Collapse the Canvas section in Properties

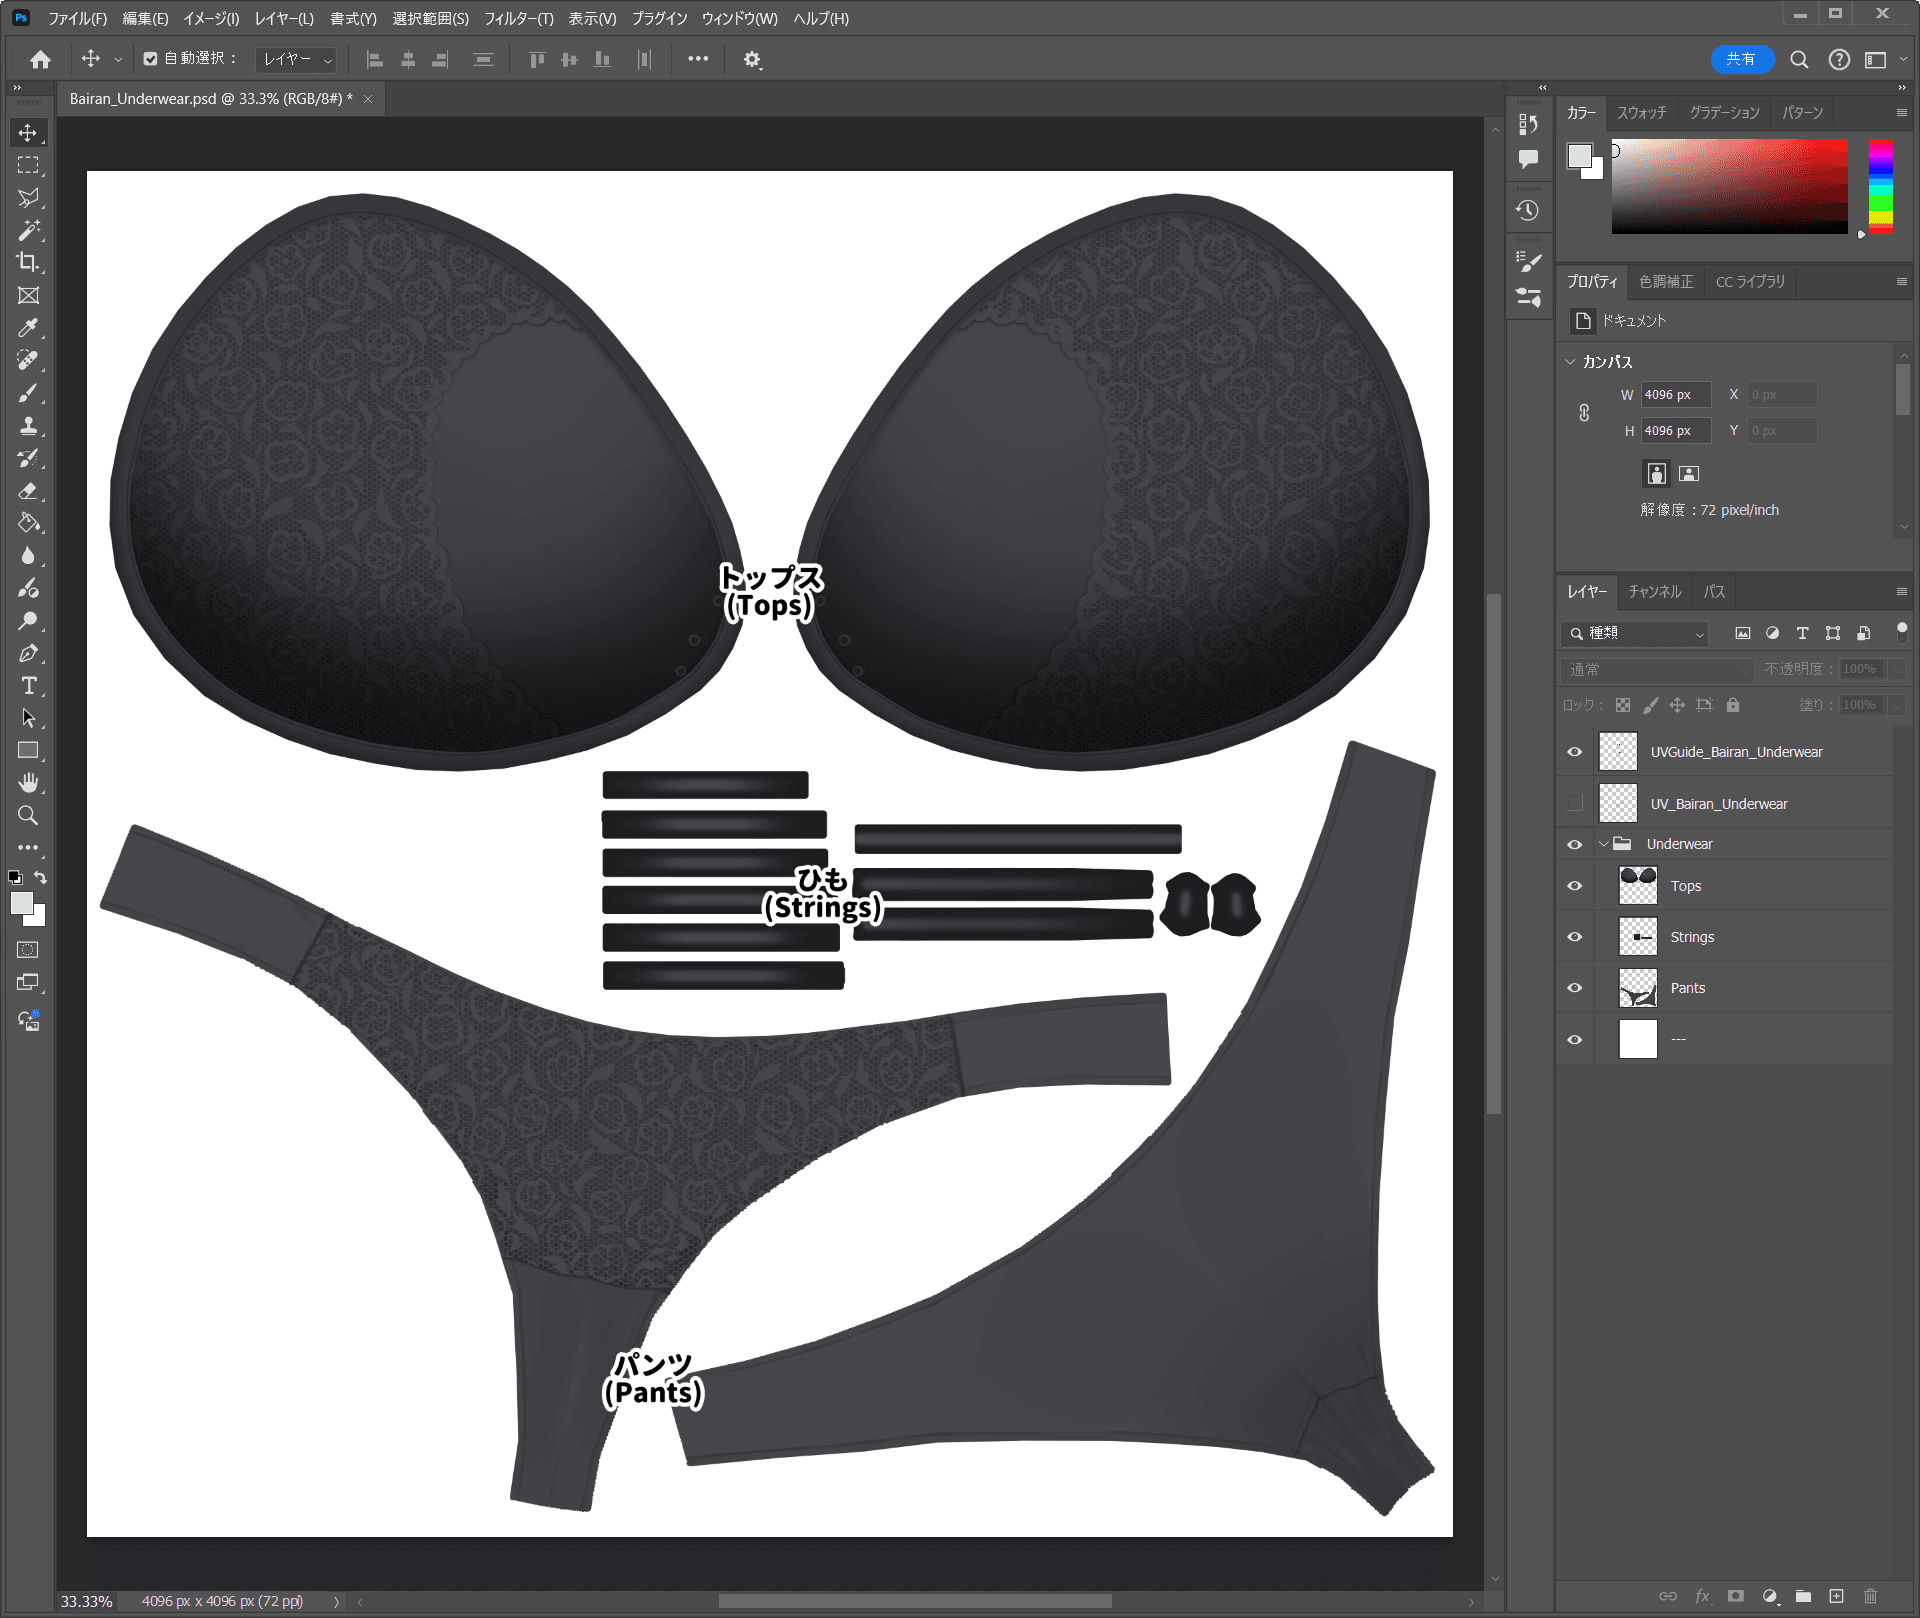pos(1570,362)
